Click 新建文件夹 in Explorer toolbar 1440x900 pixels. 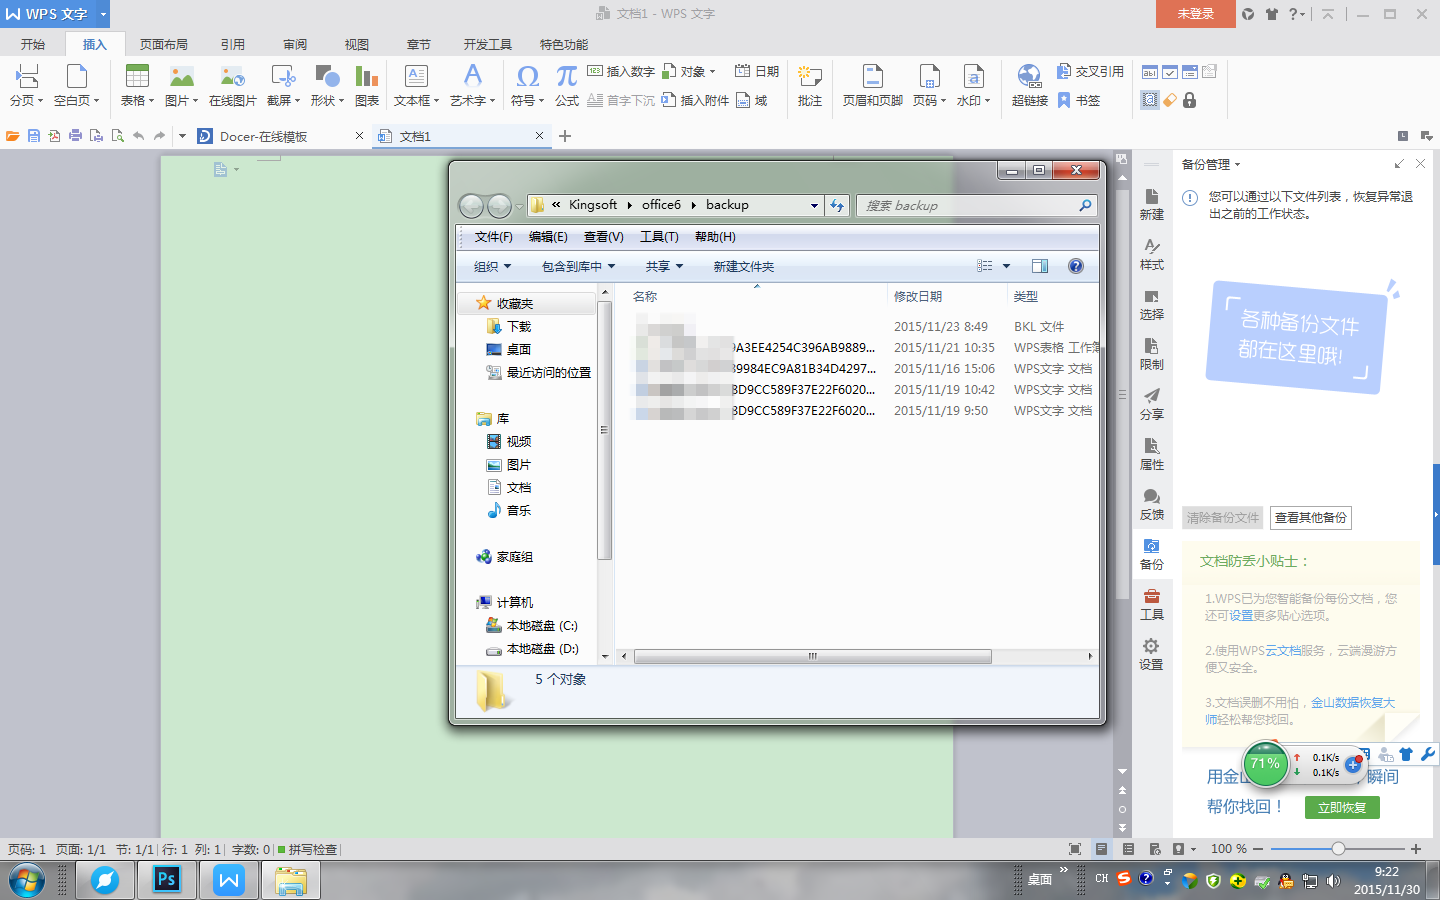[x=743, y=266]
